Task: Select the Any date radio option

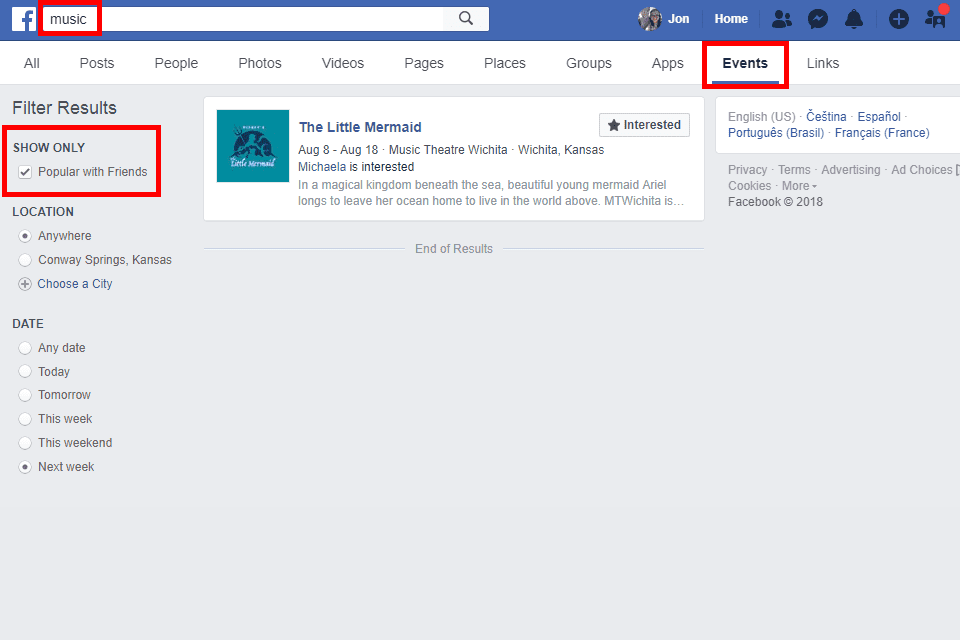Action: click(25, 348)
